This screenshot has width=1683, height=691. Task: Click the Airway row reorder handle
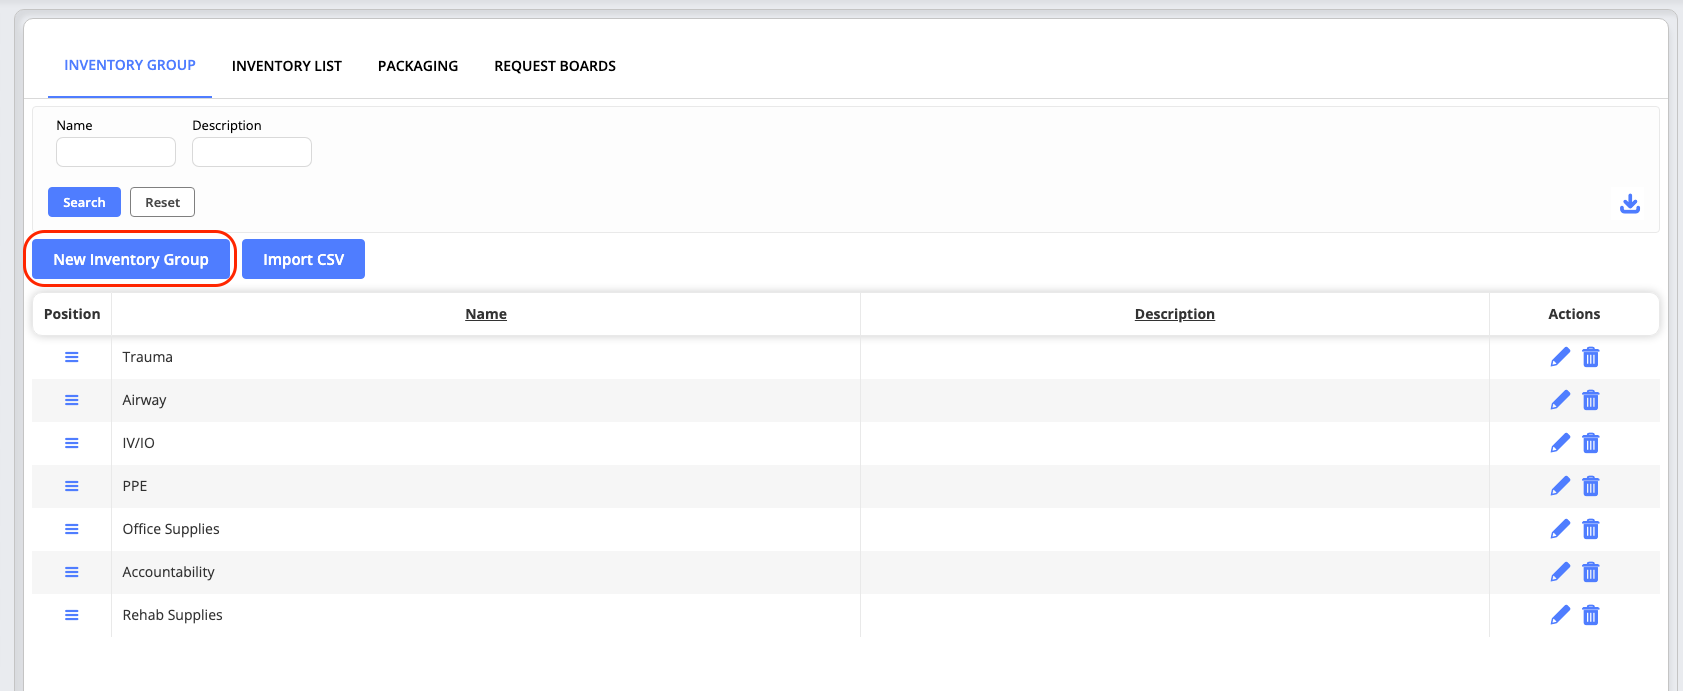72,400
